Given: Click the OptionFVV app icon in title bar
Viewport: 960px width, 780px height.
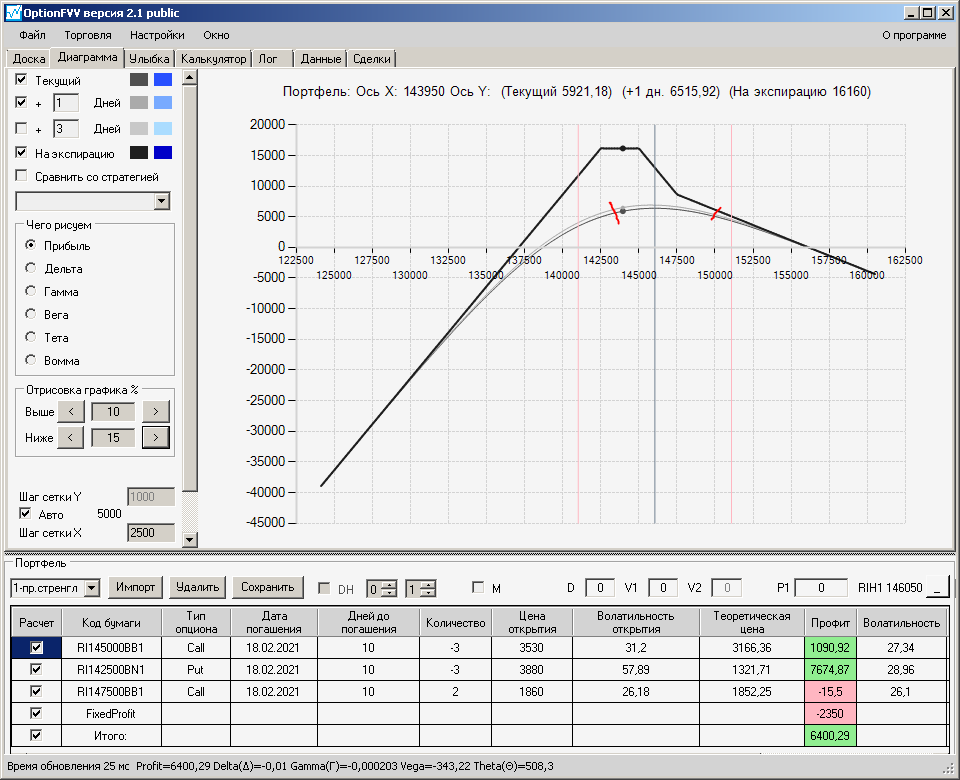Looking at the screenshot, I should (x=13, y=12).
